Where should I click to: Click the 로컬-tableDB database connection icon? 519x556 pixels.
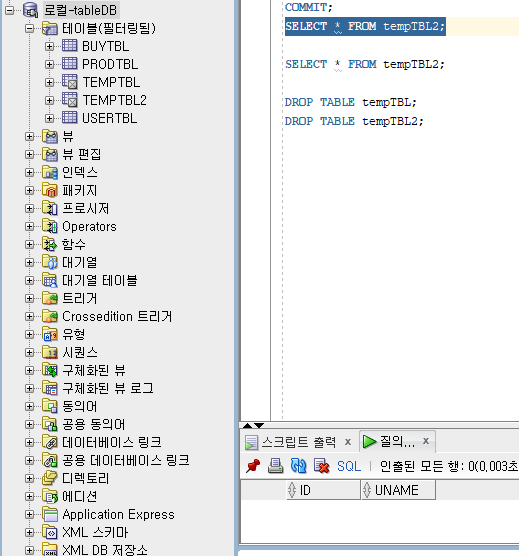tap(30, 10)
